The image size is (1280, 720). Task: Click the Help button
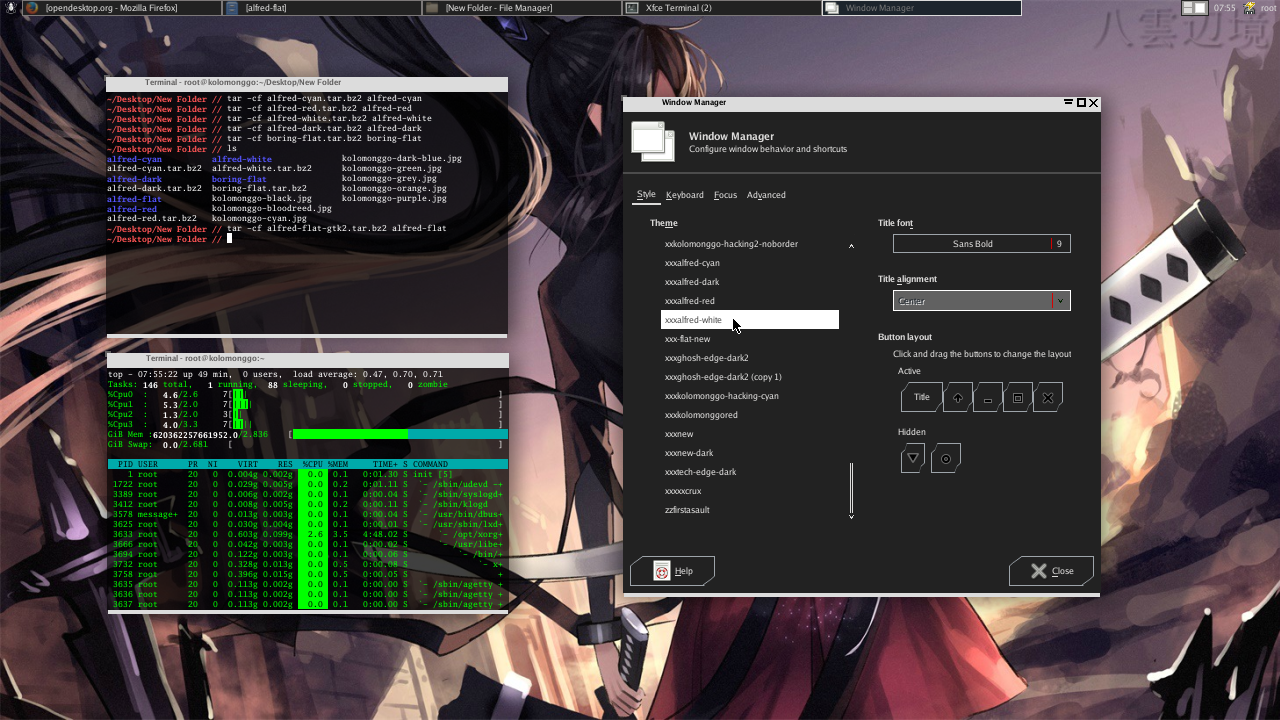pos(672,571)
